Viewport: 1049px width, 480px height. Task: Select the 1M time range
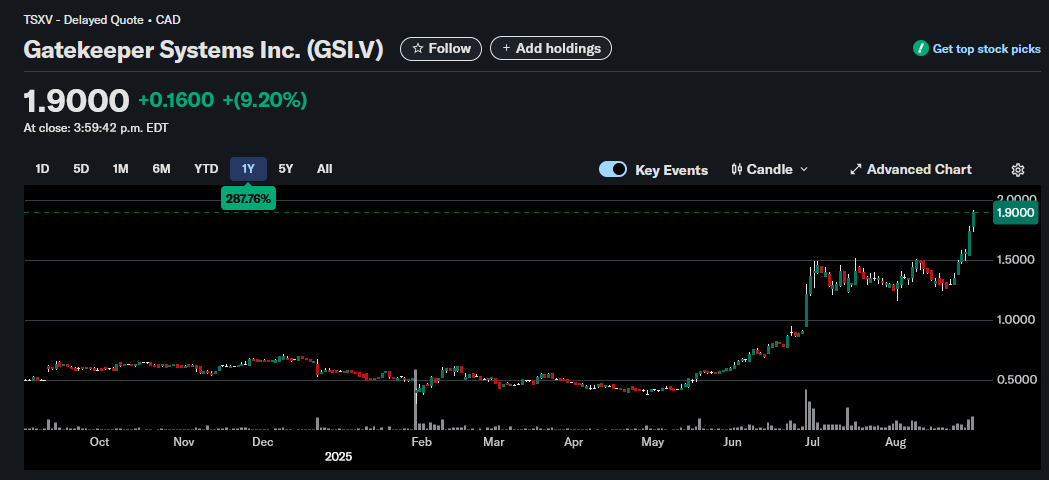click(x=120, y=169)
